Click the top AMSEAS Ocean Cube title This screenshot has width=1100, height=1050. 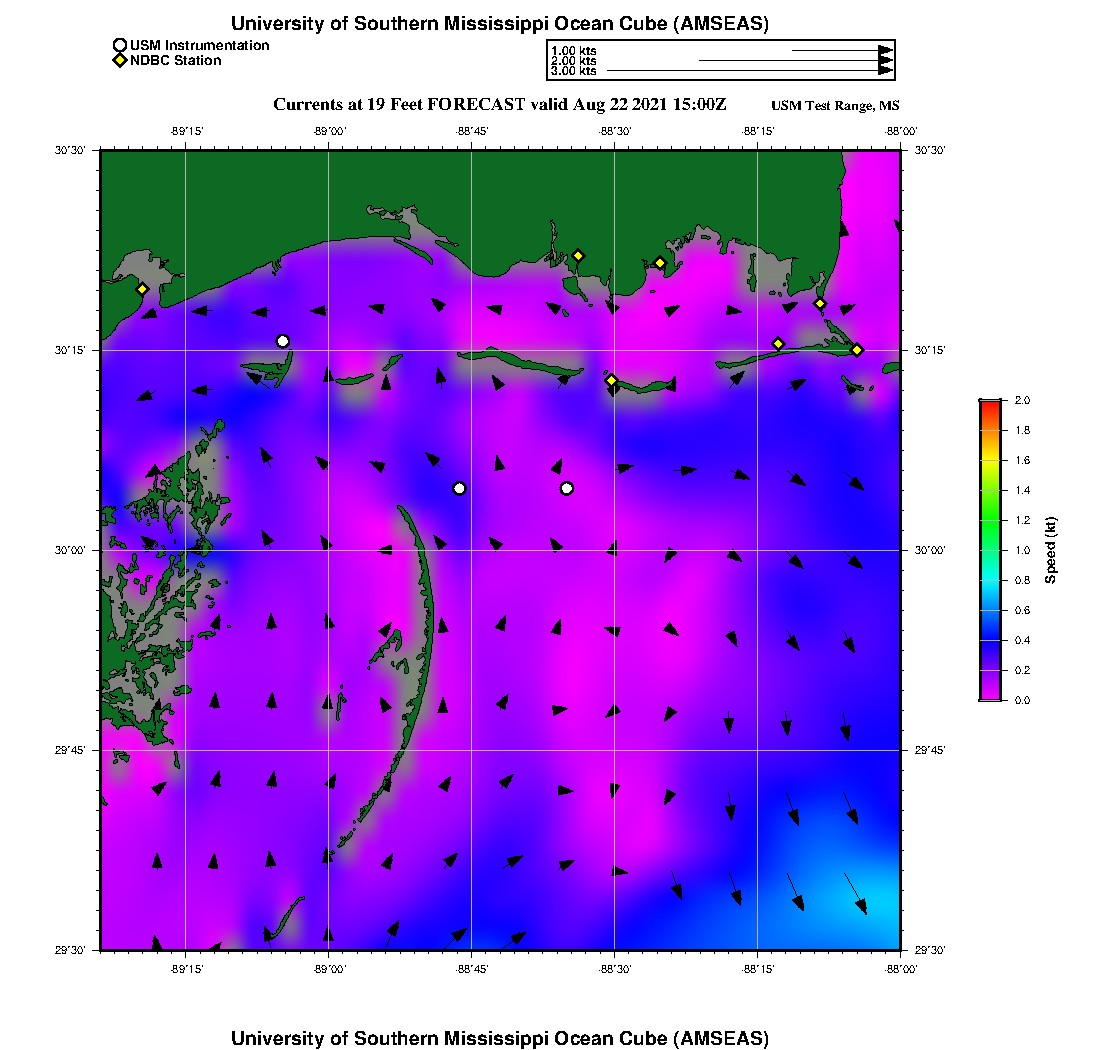click(500, 23)
